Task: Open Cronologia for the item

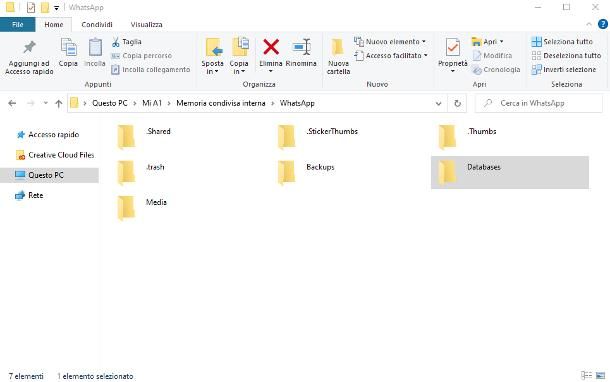Action: click(x=496, y=70)
